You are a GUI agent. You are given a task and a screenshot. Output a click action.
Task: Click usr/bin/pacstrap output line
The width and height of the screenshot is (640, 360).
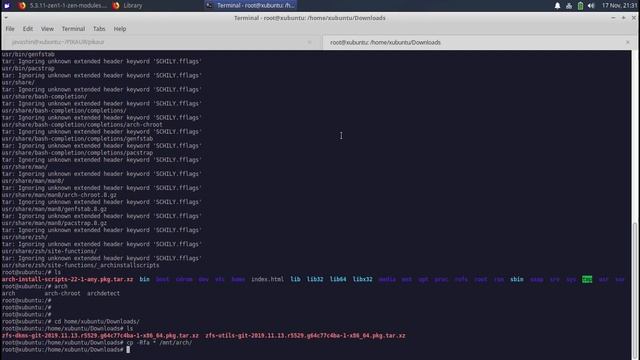point(28,68)
